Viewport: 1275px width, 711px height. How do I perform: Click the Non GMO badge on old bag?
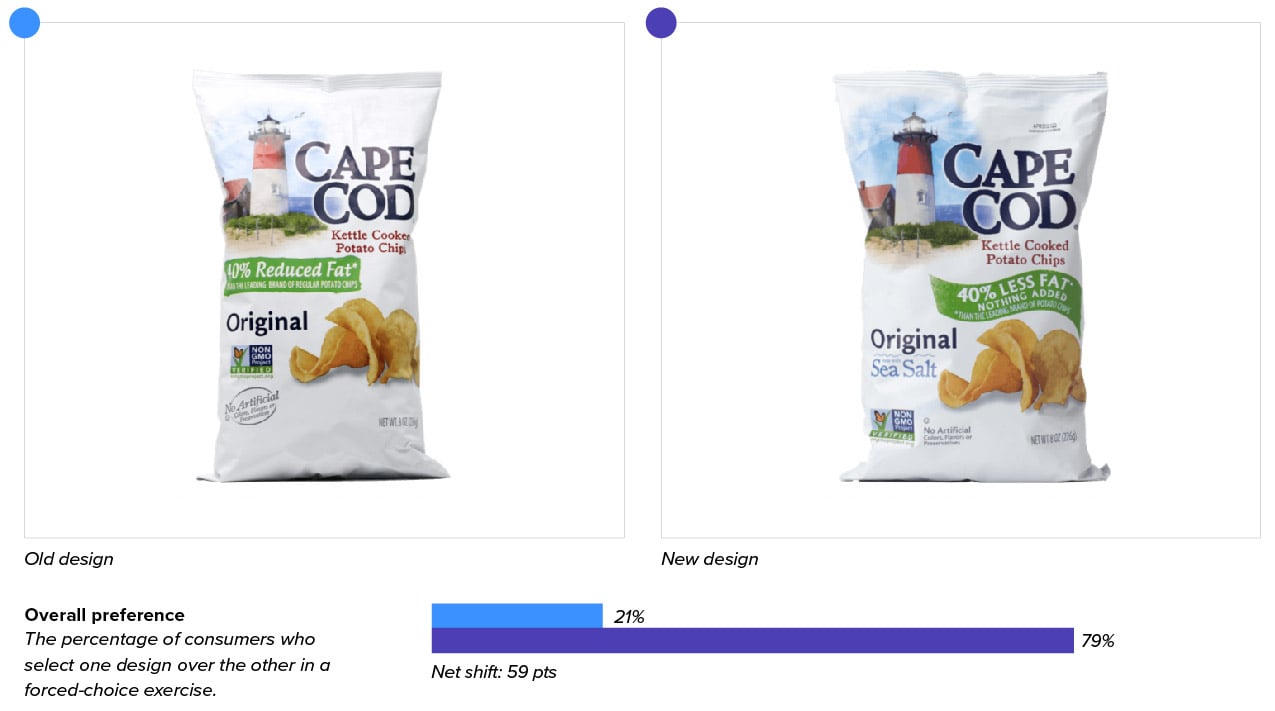click(x=251, y=362)
